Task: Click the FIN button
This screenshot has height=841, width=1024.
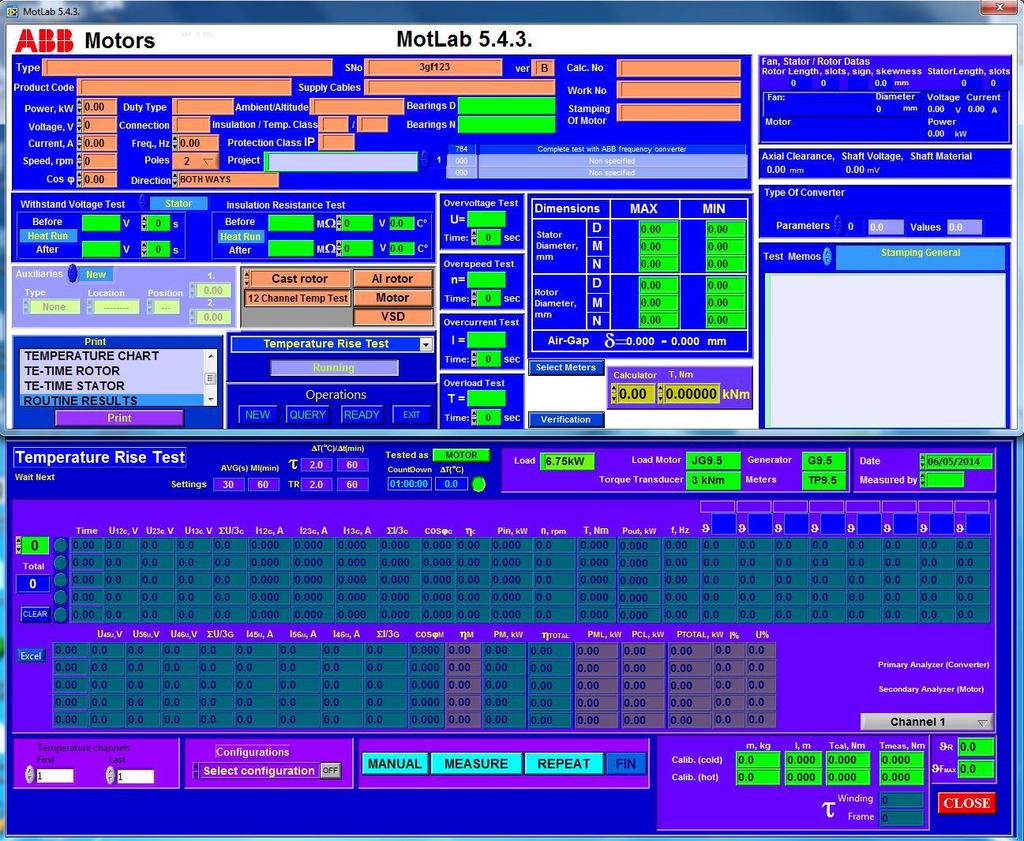Action: click(x=626, y=763)
